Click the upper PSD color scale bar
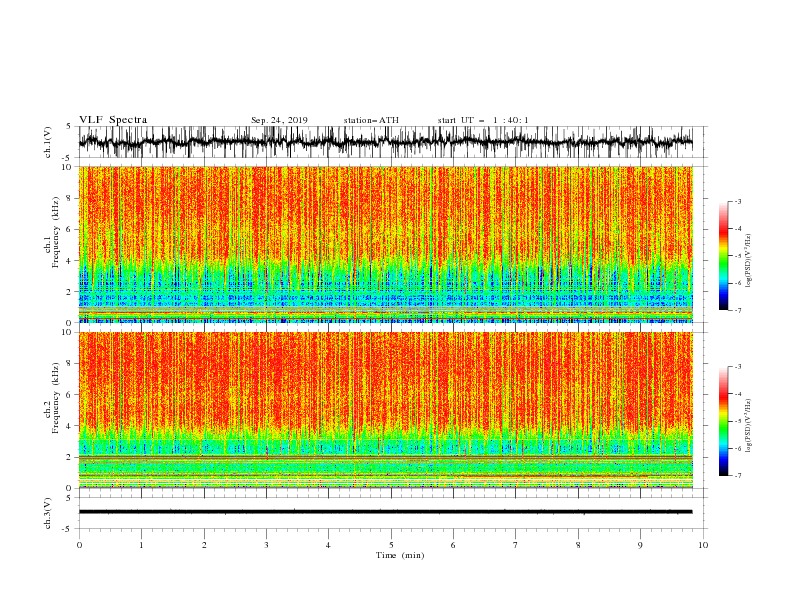The width and height of the screenshot is (792, 612). [724, 256]
